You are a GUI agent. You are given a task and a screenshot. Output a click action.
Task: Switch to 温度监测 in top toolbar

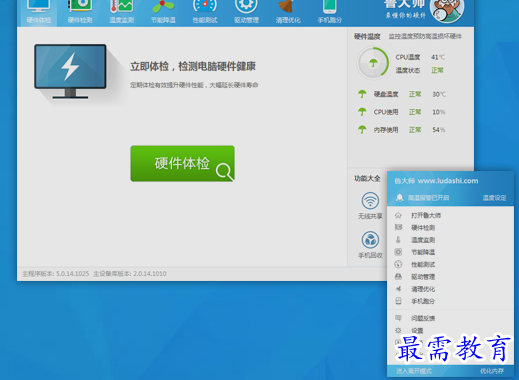click(x=122, y=13)
